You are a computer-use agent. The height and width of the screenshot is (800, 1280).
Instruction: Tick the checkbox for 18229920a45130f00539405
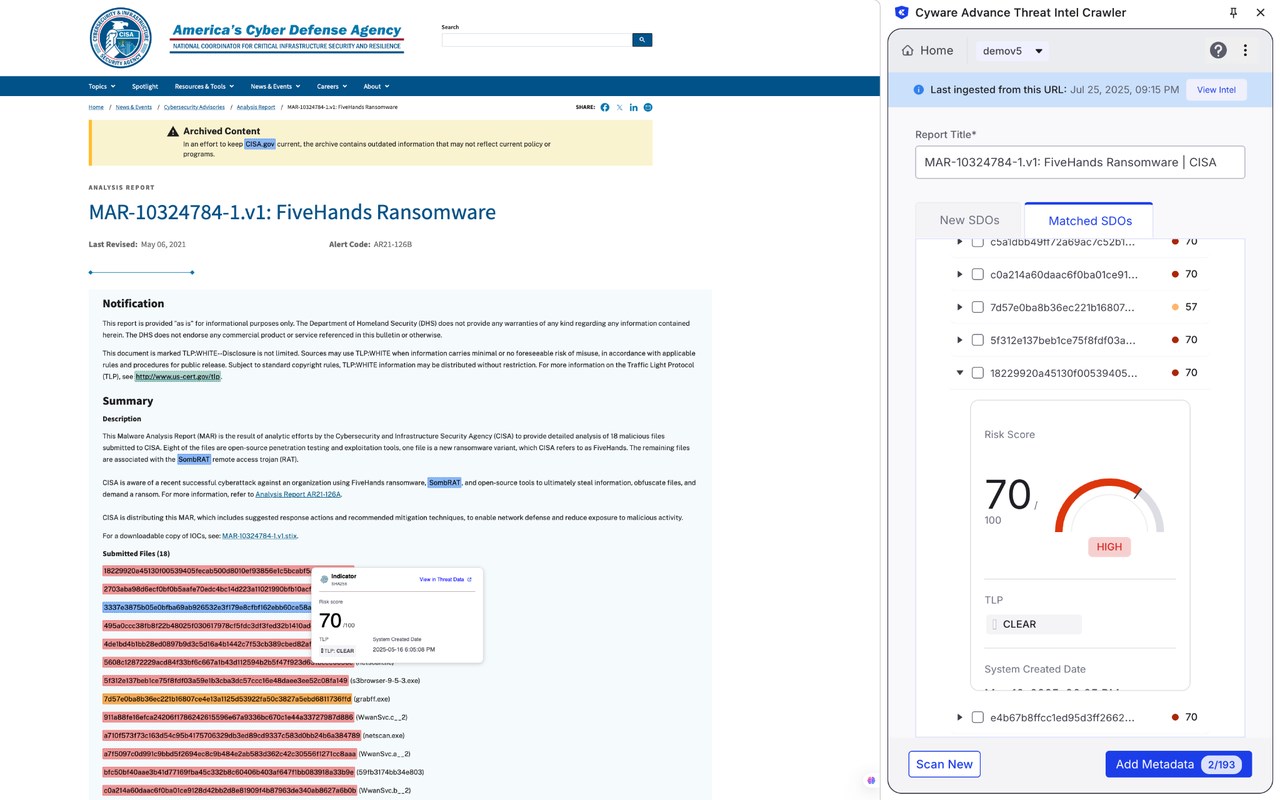(x=978, y=373)
